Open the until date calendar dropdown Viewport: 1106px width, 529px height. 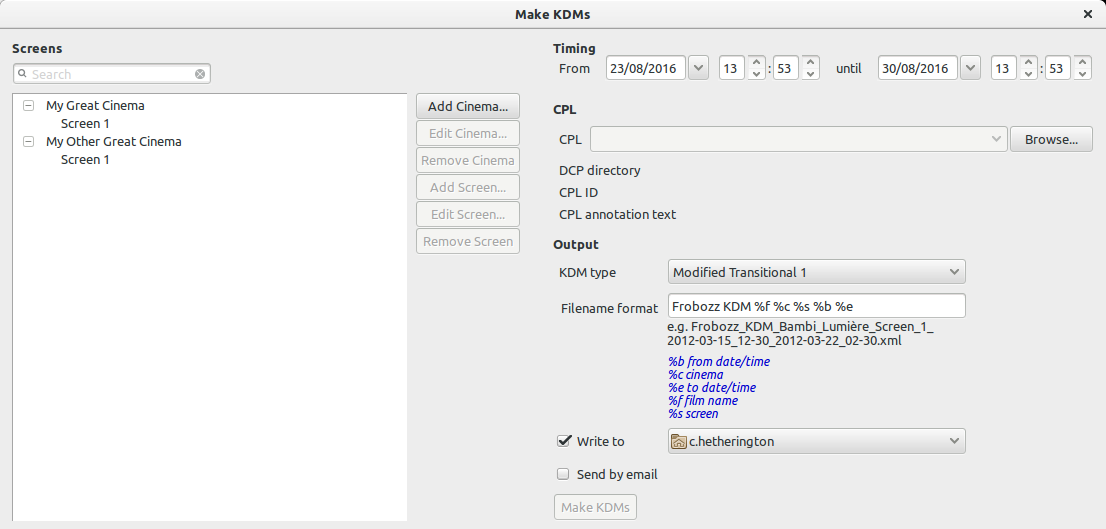(971, 68)
